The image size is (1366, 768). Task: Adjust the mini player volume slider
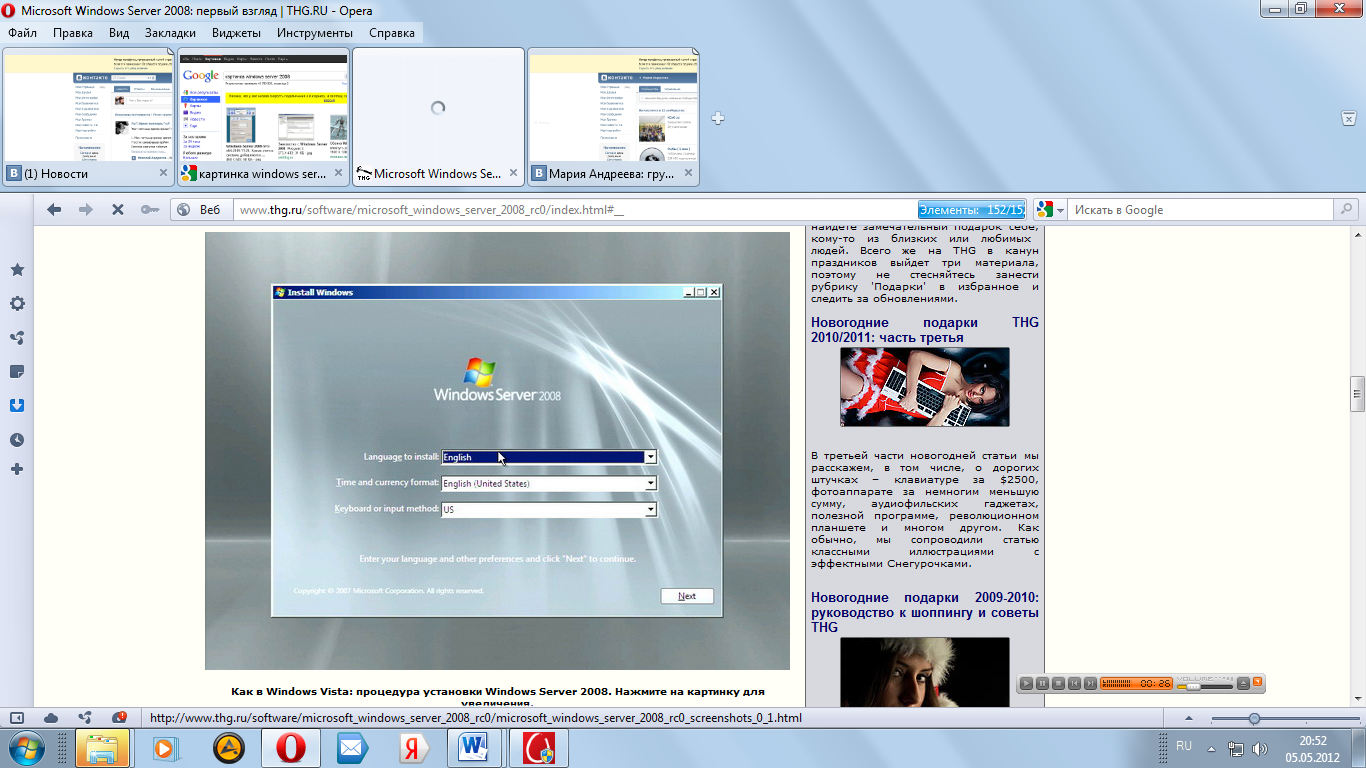pyautogui.click(x=1194, y=687)
